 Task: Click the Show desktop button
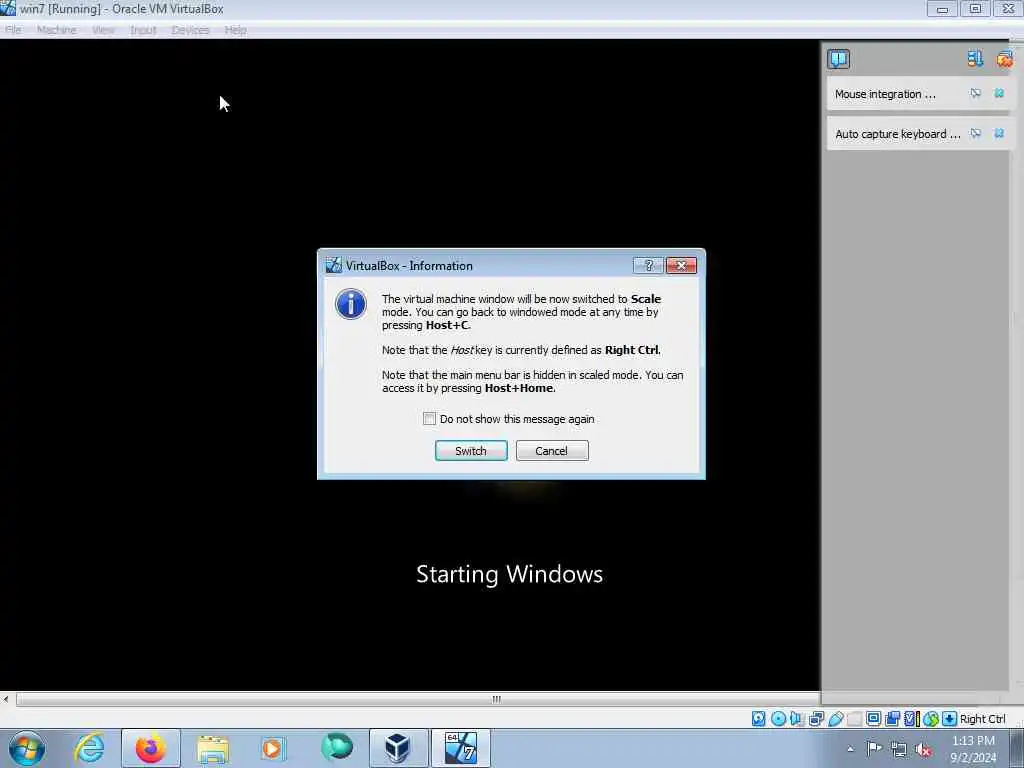click(x=1017, y=748)
